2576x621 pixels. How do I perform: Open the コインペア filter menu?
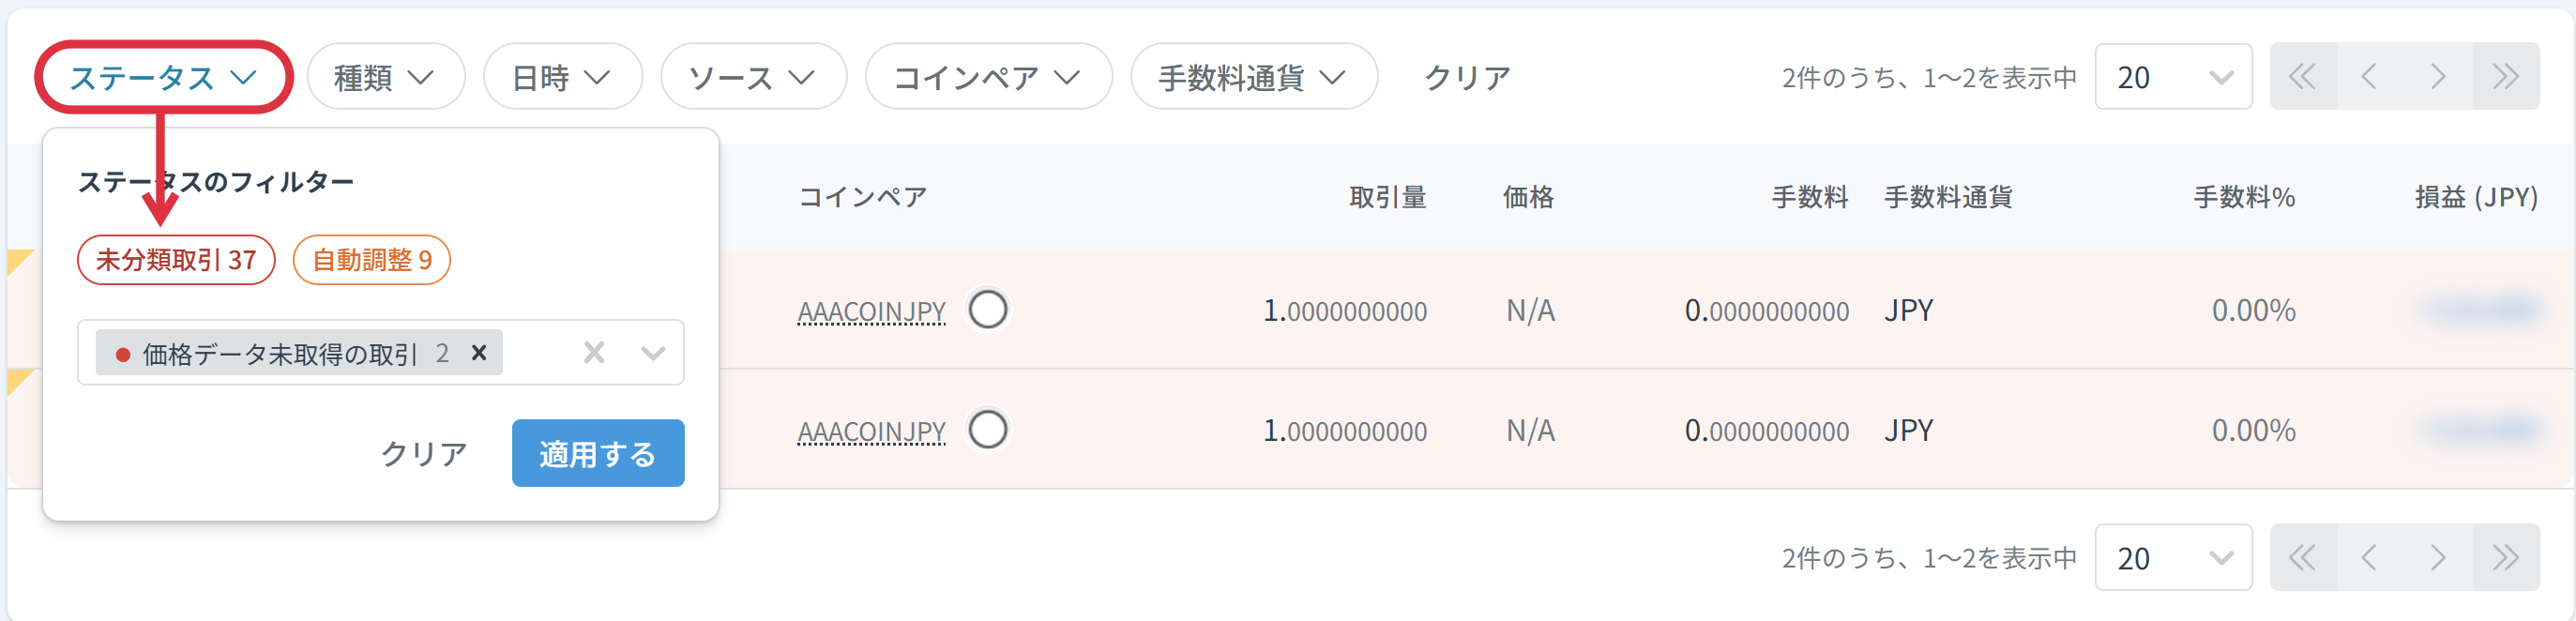(987, 77)
